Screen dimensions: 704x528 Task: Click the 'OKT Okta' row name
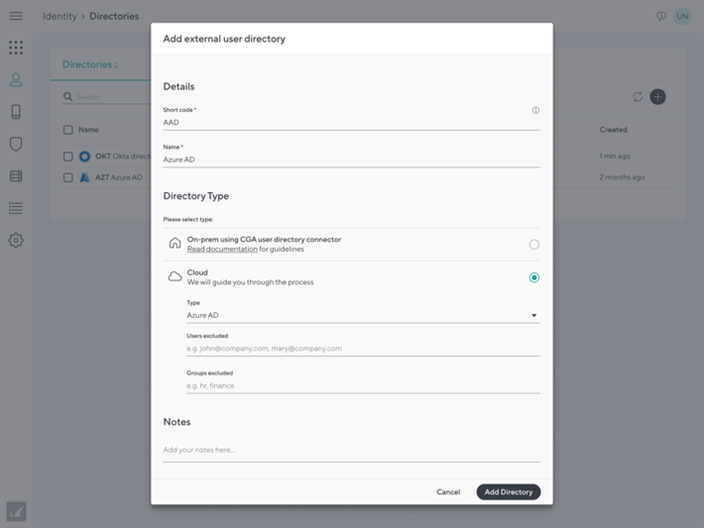(x=123, y=156)
